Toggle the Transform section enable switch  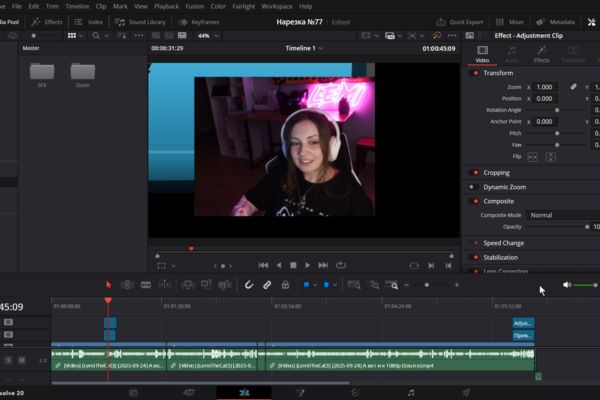coord(474,73)
